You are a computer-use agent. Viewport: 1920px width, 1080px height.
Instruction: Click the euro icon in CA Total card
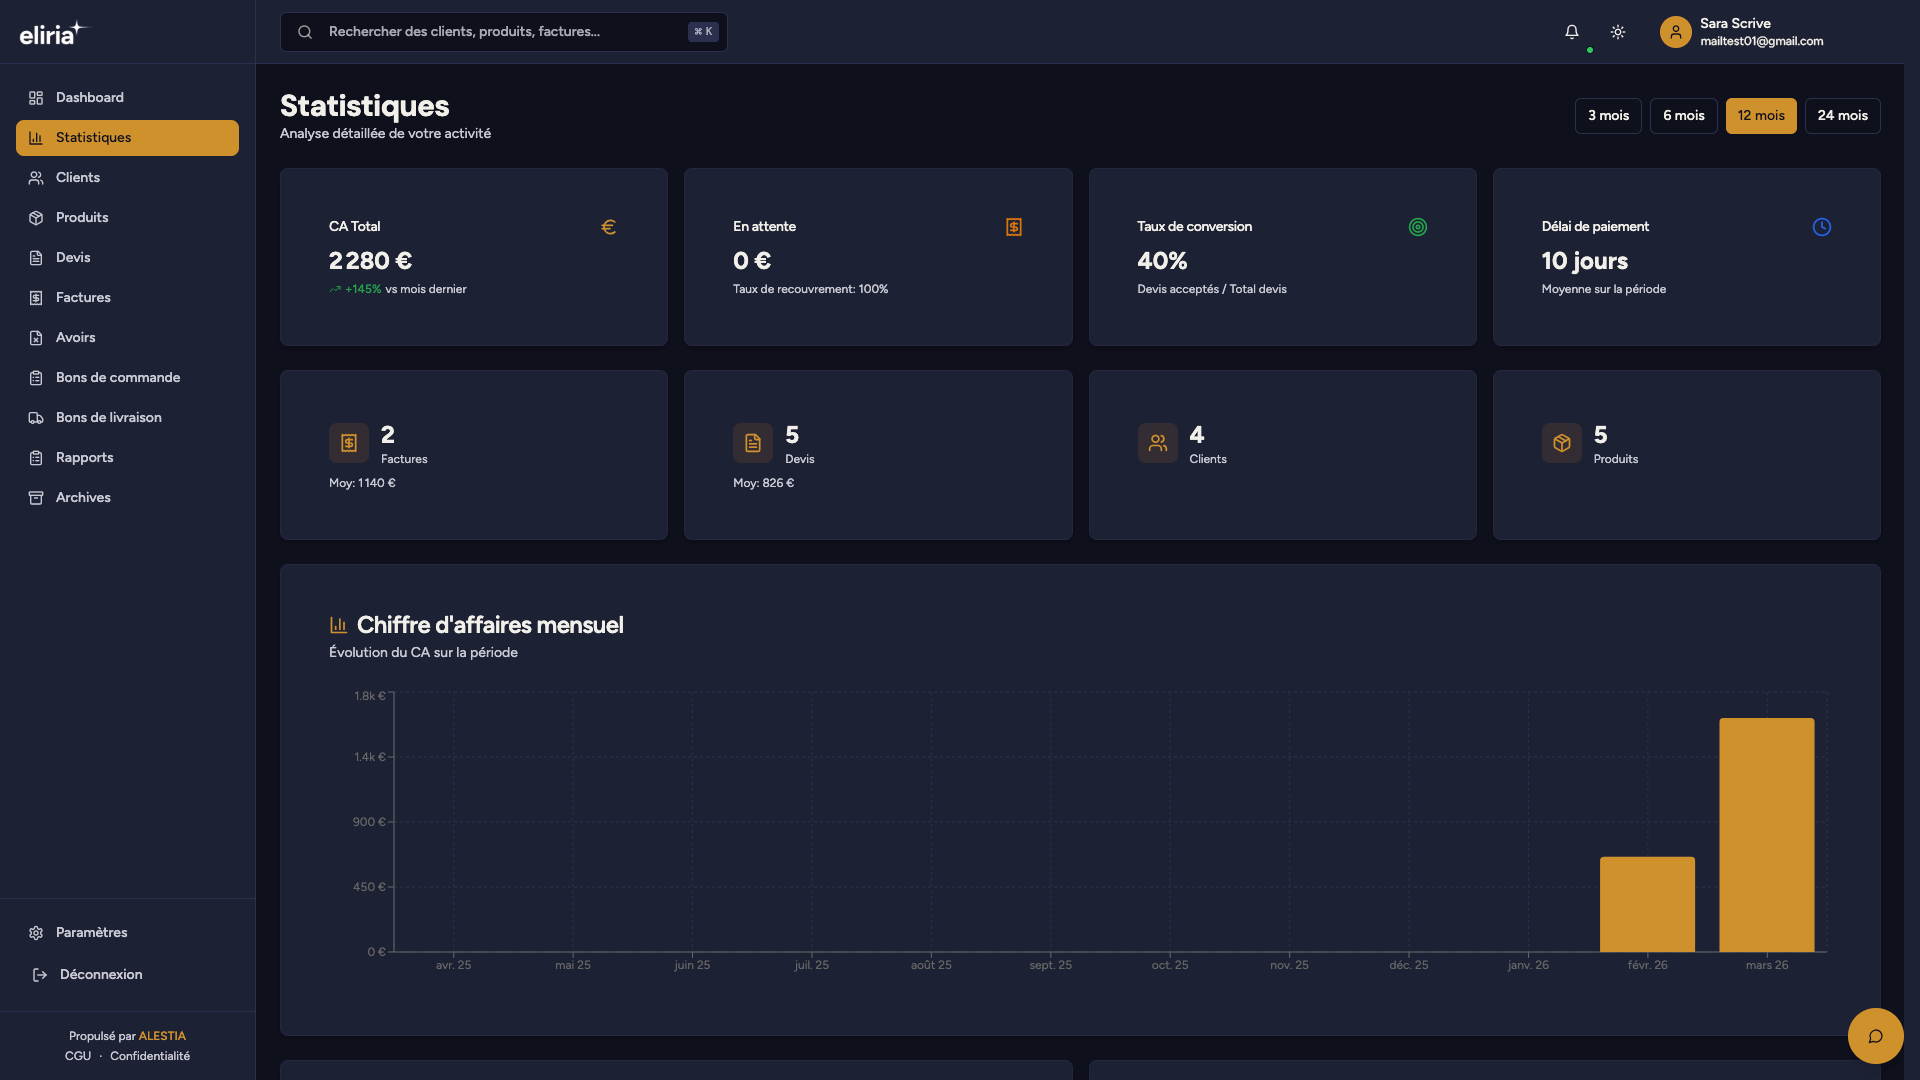(x=608, y=227)
